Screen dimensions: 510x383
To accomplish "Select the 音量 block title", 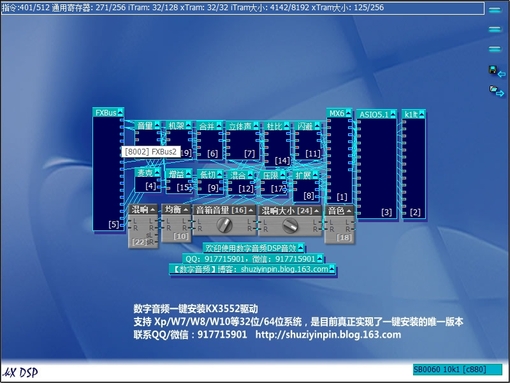I will (x=145, y=126).
